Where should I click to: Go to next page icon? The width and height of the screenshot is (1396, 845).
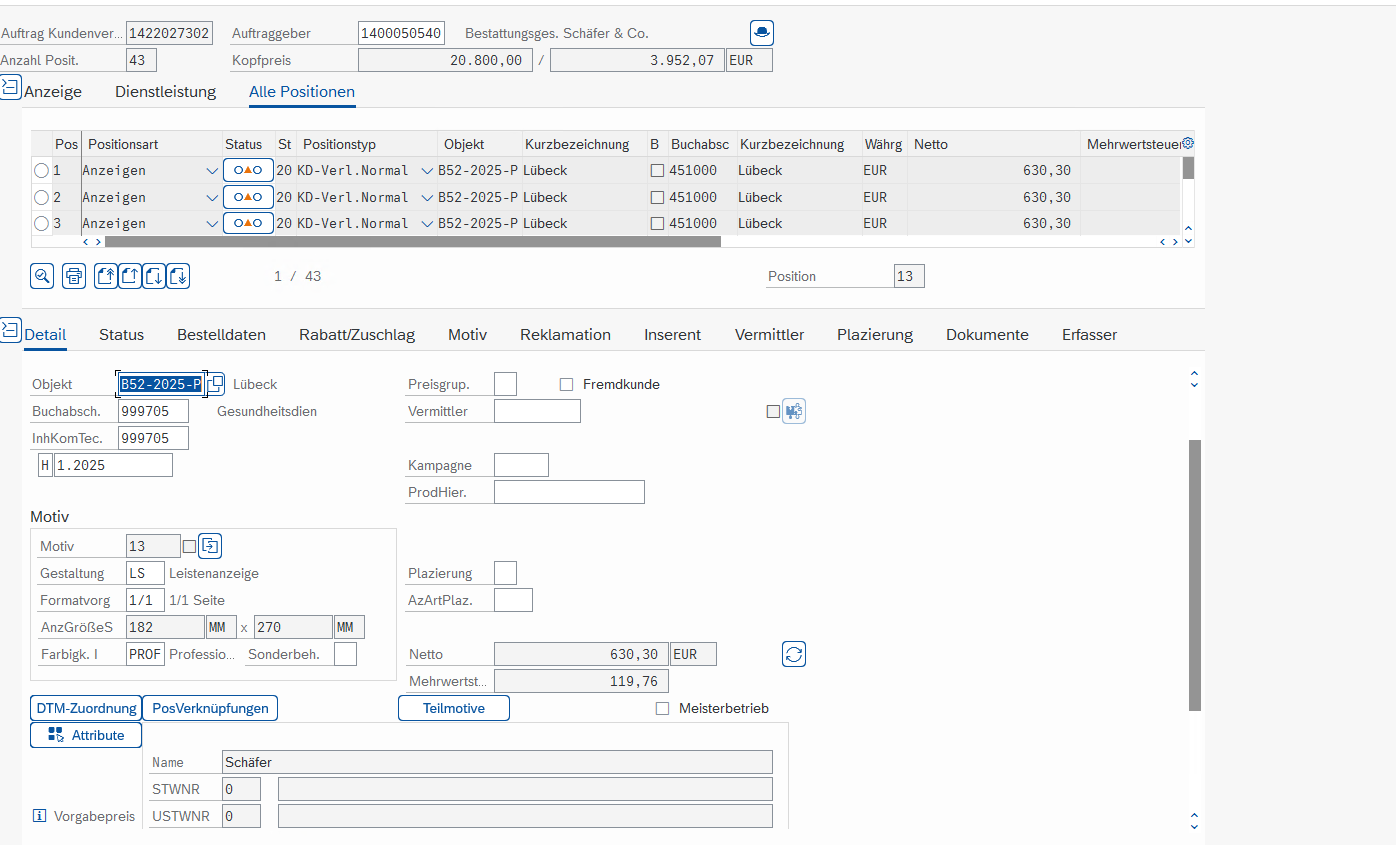tap(154, 276)
